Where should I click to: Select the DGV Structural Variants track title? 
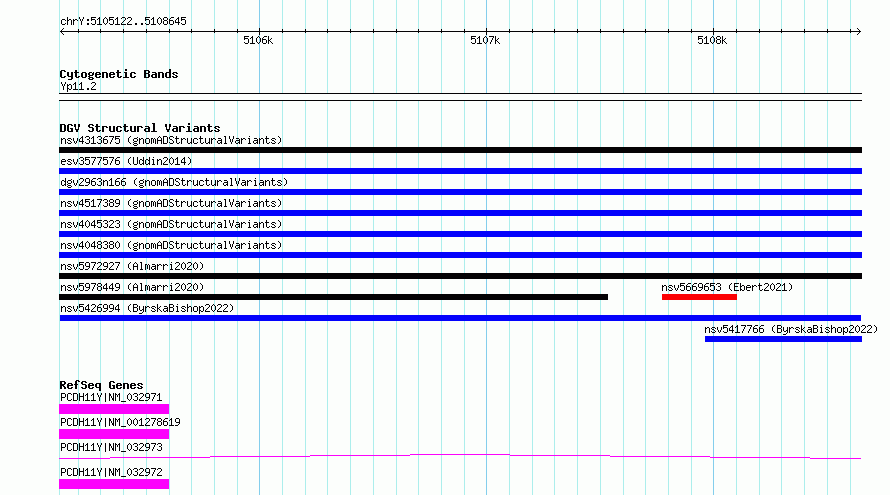140,128
